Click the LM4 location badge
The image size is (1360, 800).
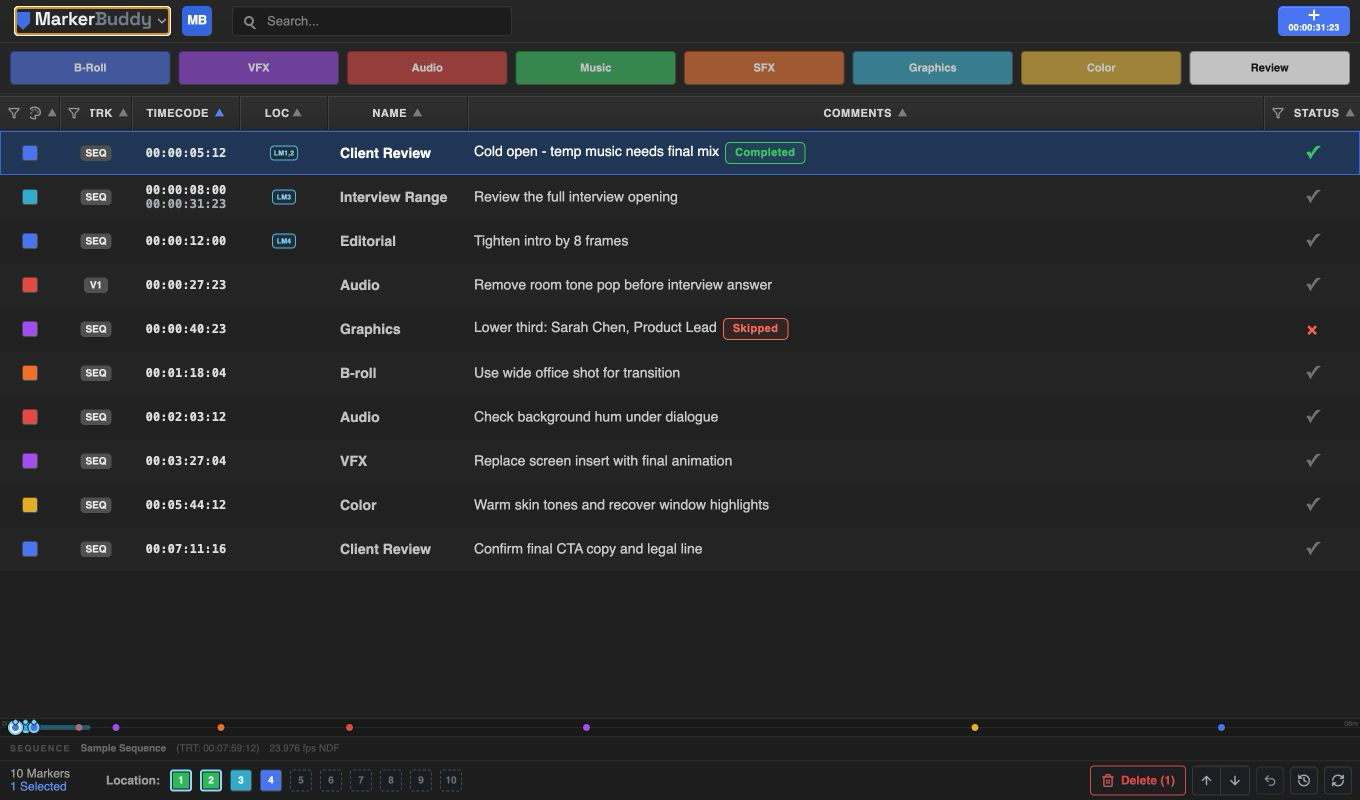tap(284, 241)
